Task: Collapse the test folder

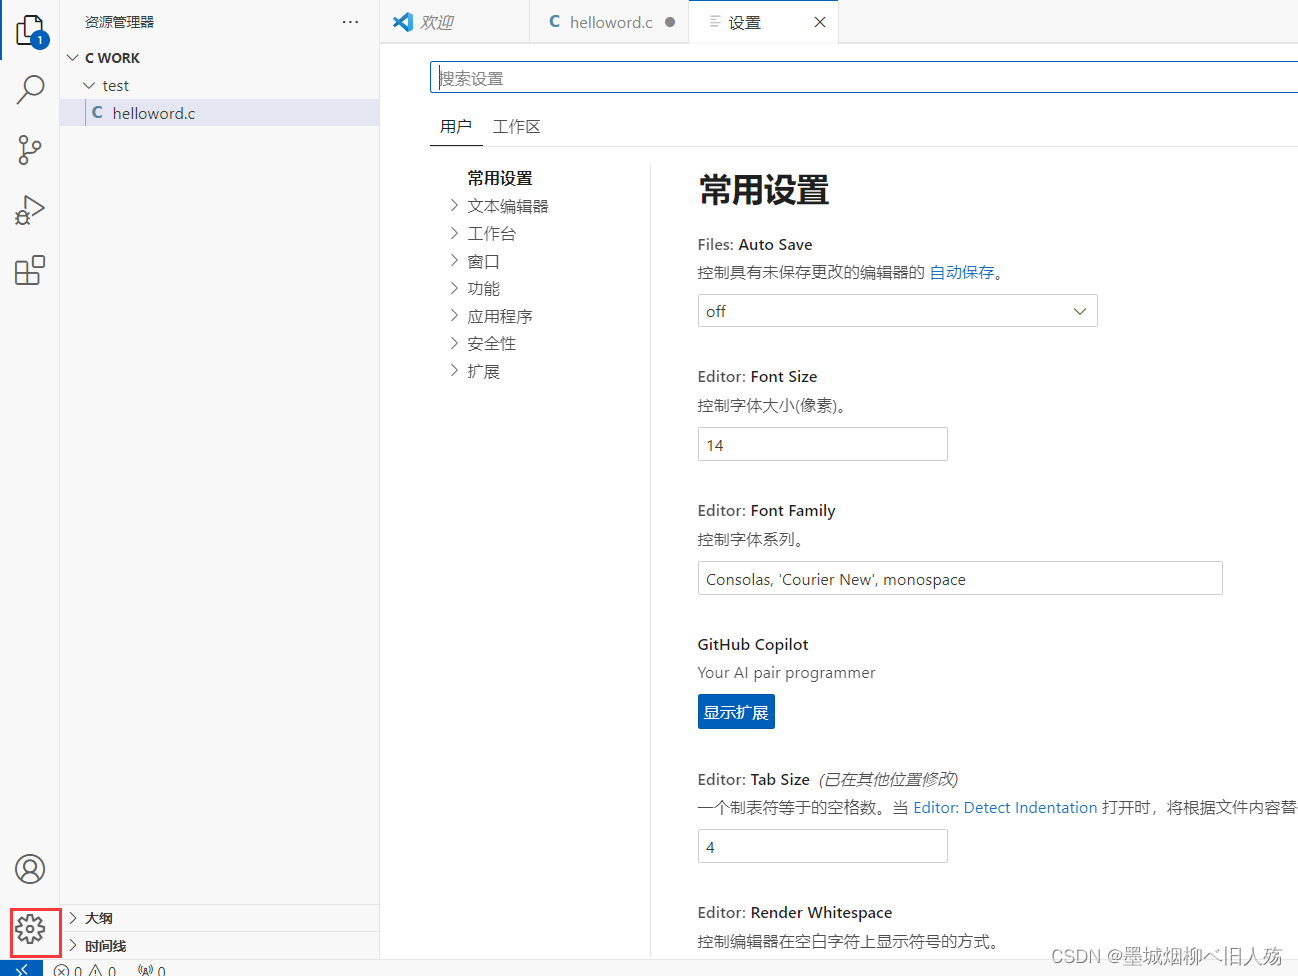Action: point(219,86)
